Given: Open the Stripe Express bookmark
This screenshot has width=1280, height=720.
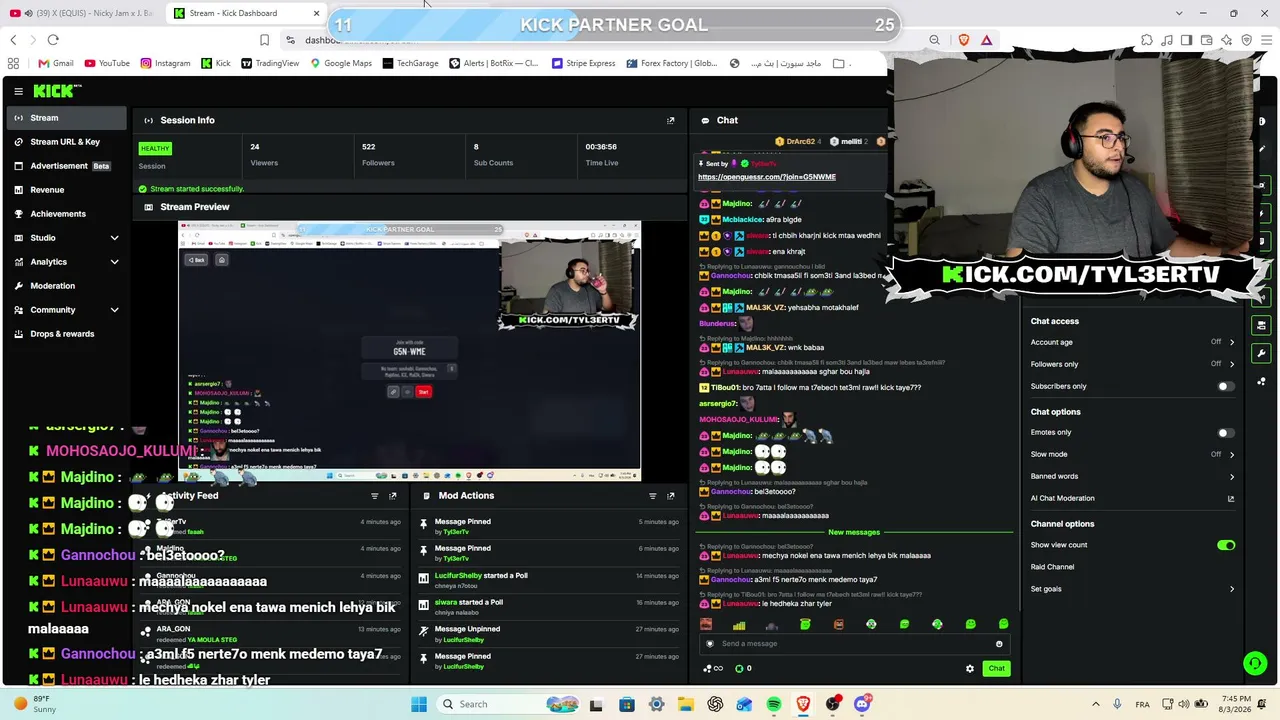Looking at the screenshot, I should pos(583,63).
